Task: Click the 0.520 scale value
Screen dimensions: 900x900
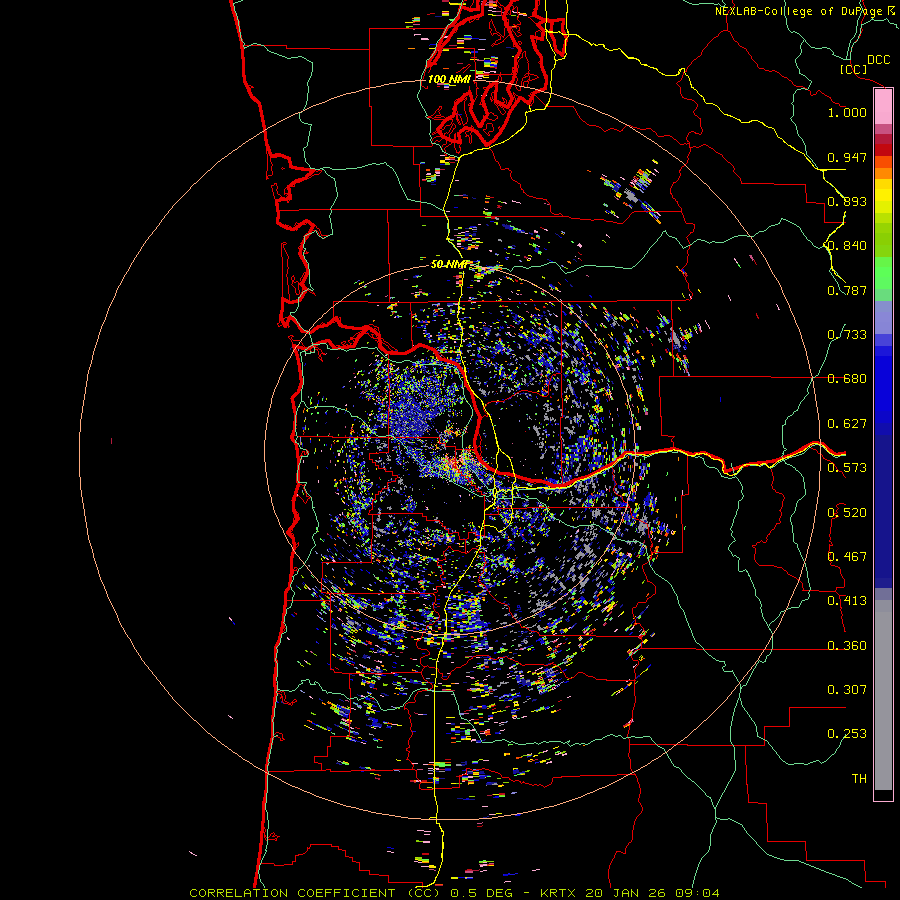Action: [847, 513]
